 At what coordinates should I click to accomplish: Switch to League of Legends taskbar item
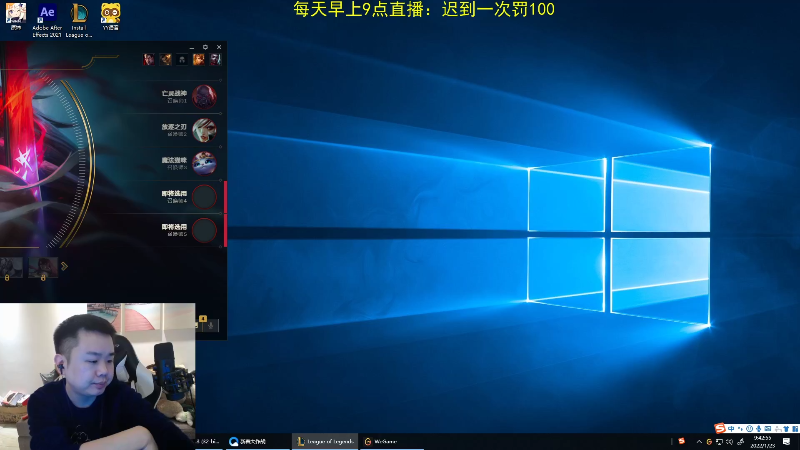325,441
